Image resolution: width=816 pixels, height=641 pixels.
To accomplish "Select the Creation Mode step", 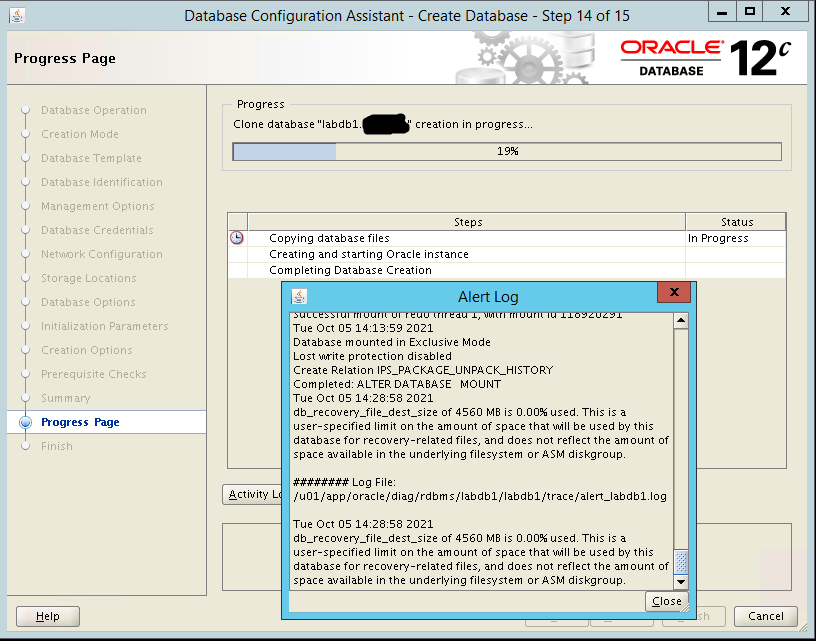I will [80, 134].
